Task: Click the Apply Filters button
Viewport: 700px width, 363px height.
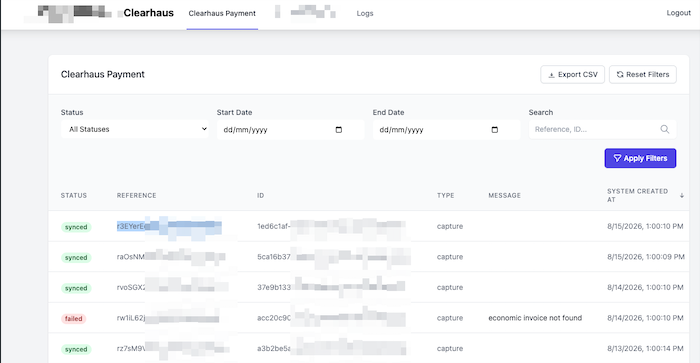Action: pos(640,158)
